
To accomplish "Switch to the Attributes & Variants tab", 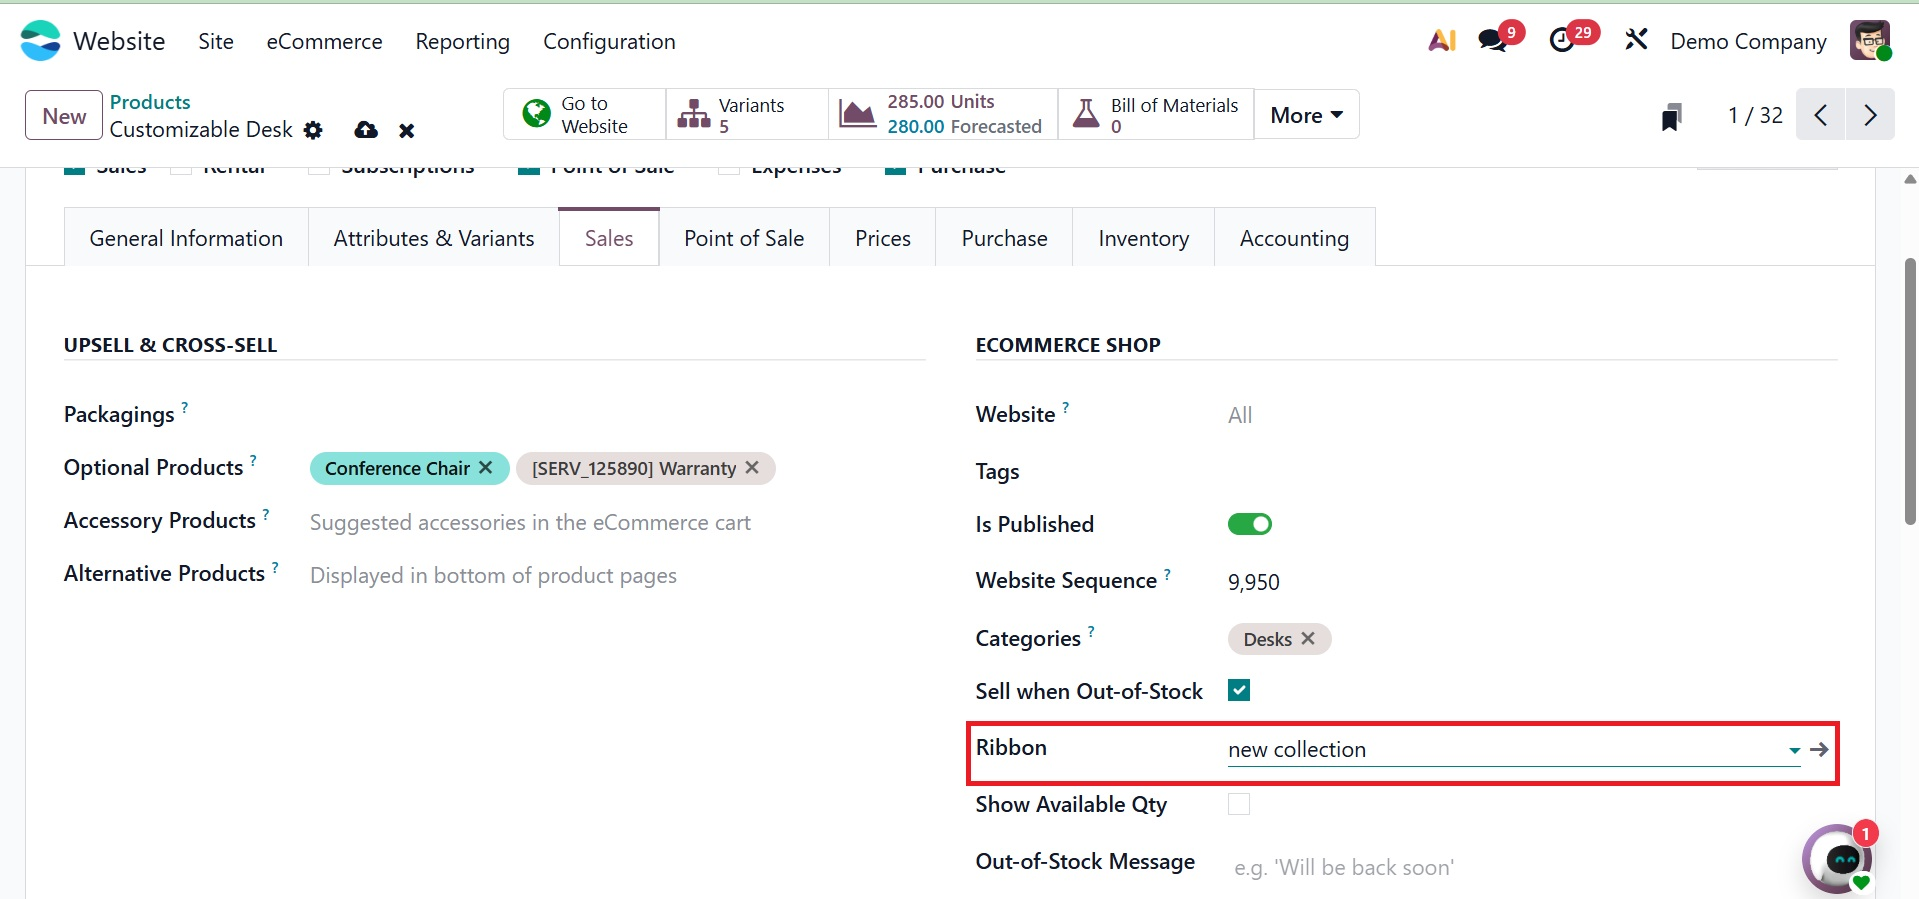I will [x=434, y=238].
